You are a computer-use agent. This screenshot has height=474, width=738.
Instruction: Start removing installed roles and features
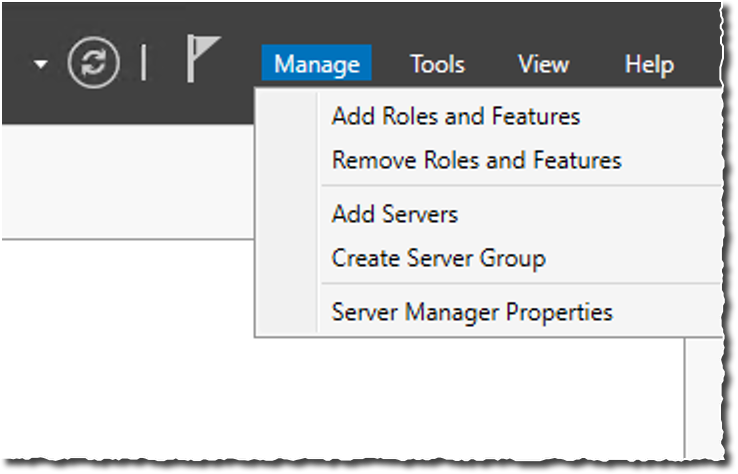click(476, 160)
